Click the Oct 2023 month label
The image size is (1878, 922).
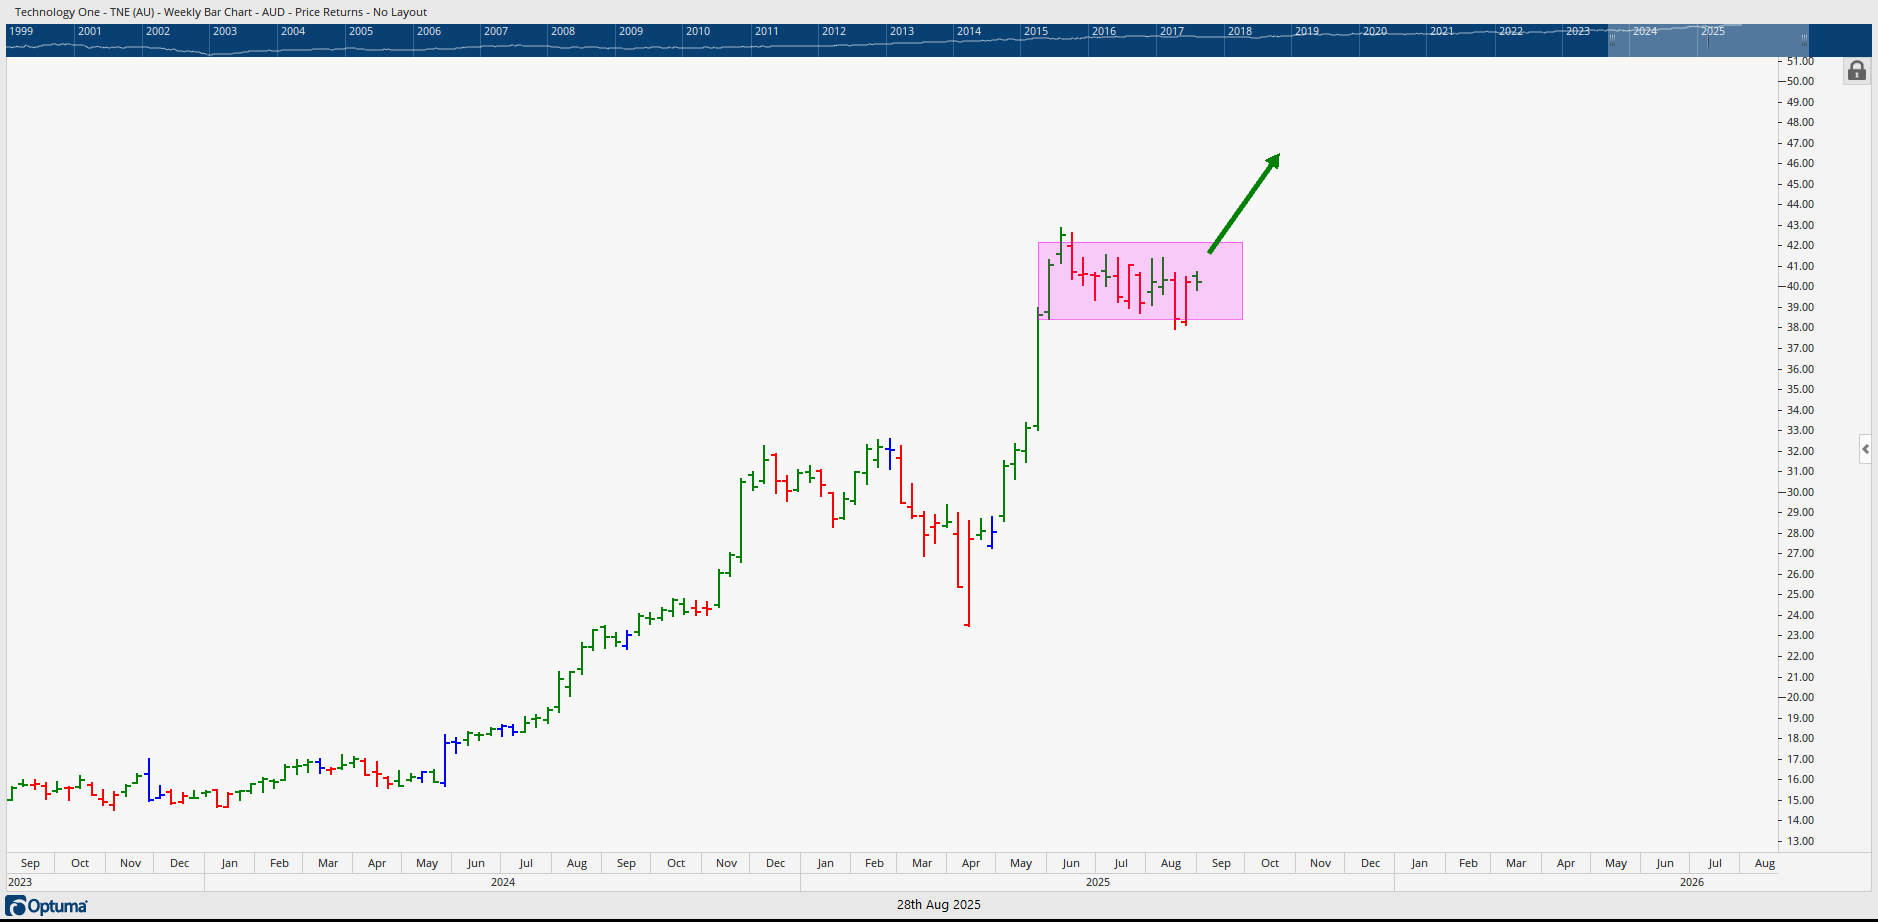80,863
